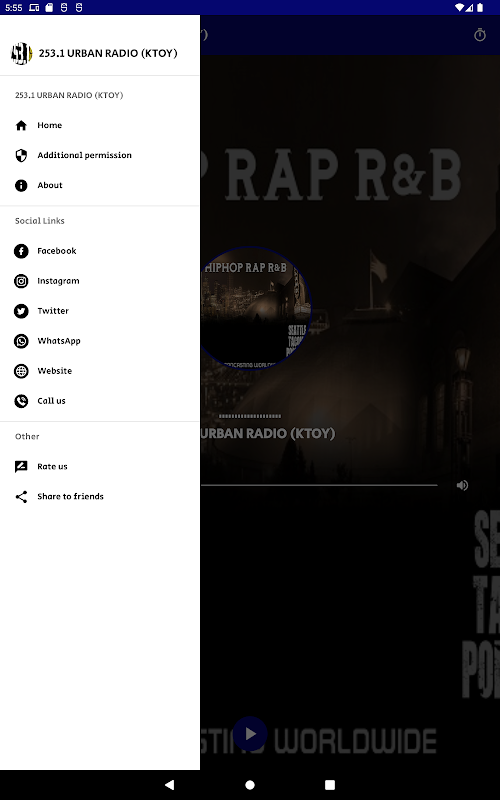500x800 pixels.
Task: Tap the station logo in drawer header
Action: tap(21, 54)
